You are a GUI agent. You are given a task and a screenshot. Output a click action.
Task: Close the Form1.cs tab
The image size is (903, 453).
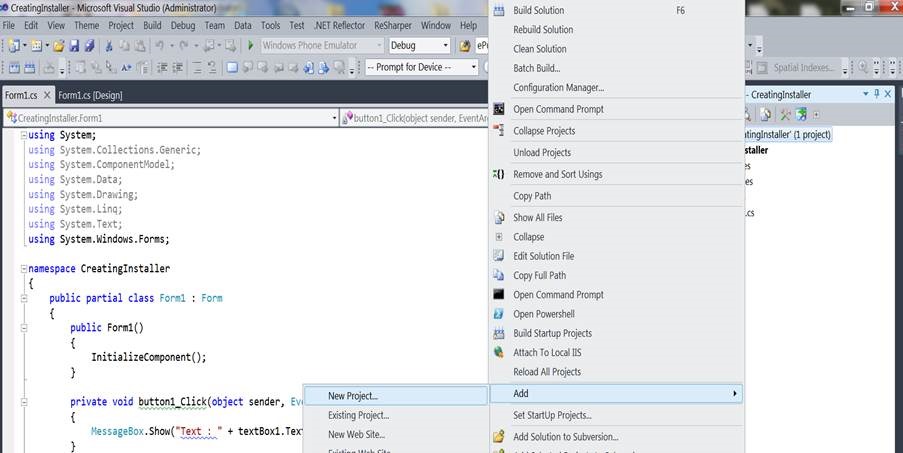[x=45, y=95]
